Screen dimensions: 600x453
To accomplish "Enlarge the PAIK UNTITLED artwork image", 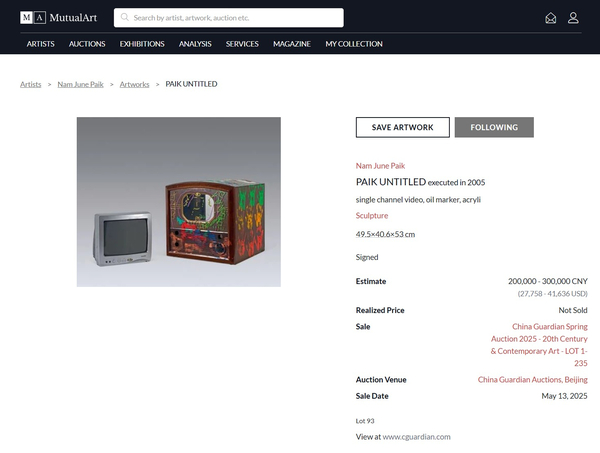I will coord(179,202).
